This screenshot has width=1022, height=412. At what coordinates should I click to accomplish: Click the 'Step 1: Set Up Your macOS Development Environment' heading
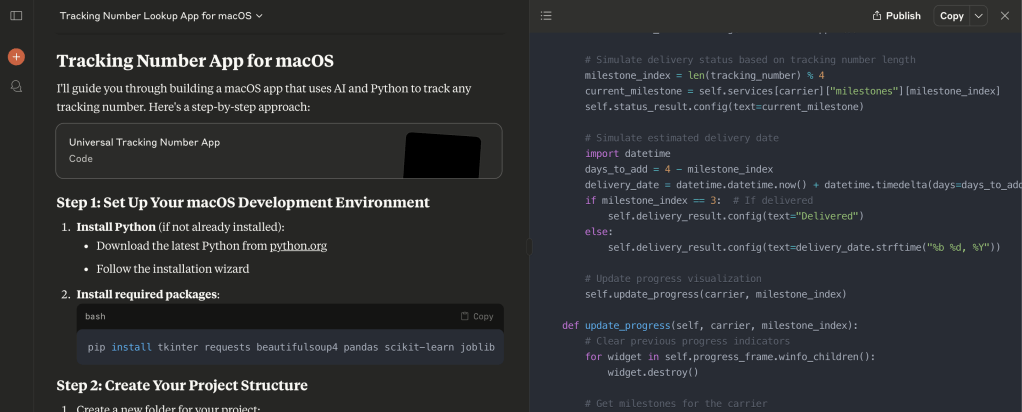[x=243, y=202]
